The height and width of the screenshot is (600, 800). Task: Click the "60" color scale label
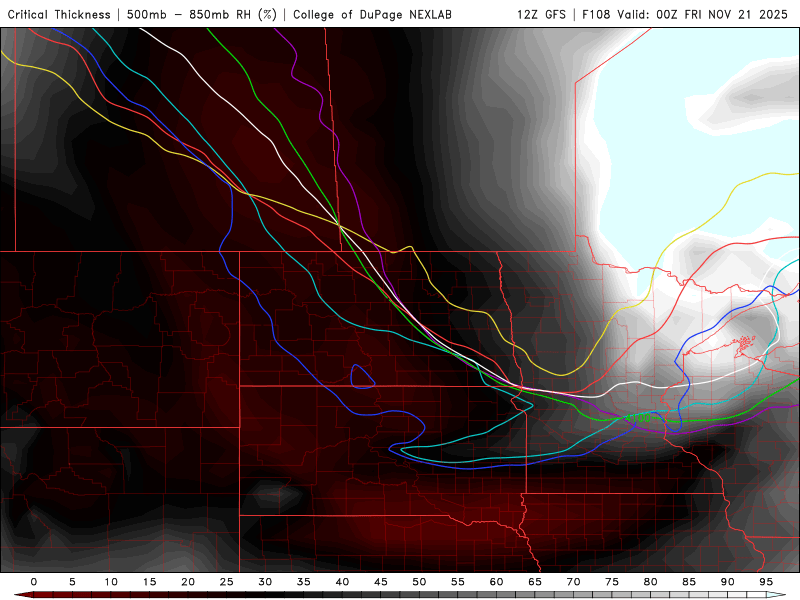496,582
